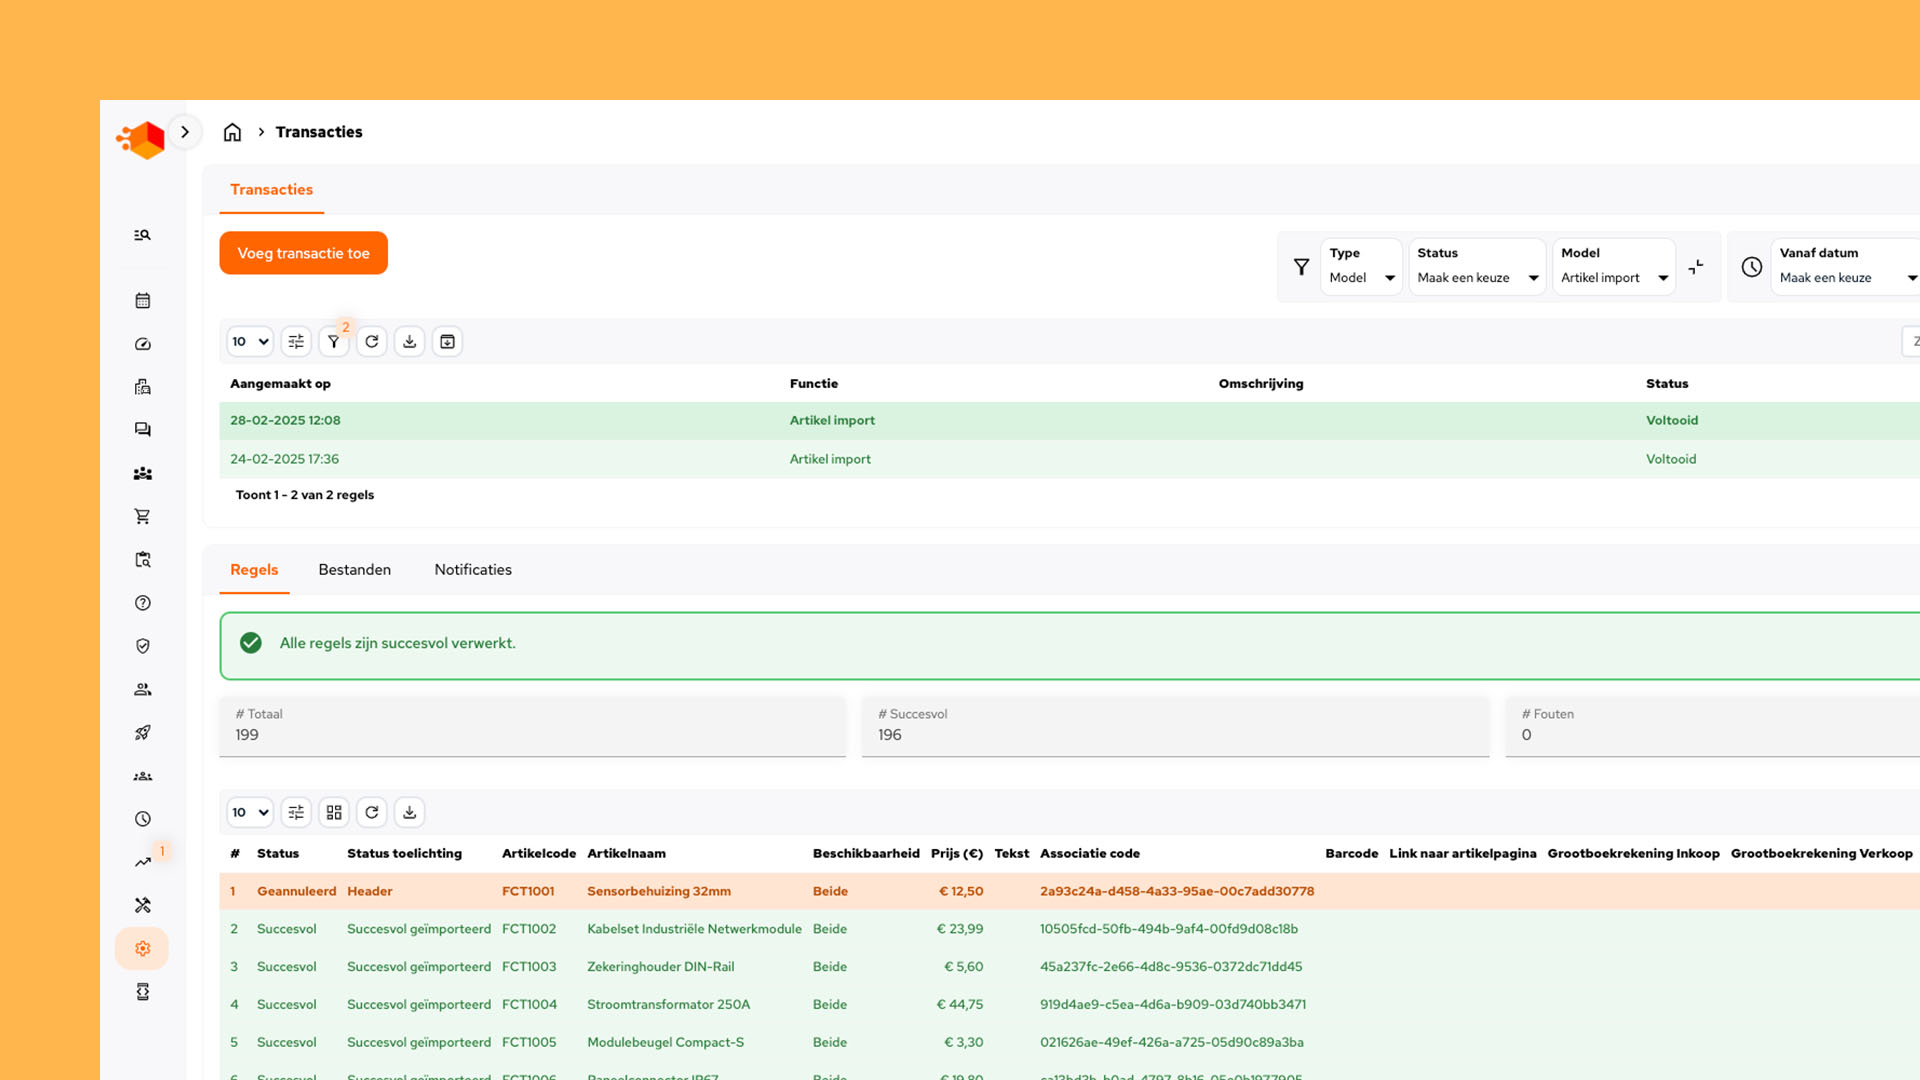Click the home breadcrumb icon
The width and height of the screenshot is (1920, 1080).
coord(232,132)
